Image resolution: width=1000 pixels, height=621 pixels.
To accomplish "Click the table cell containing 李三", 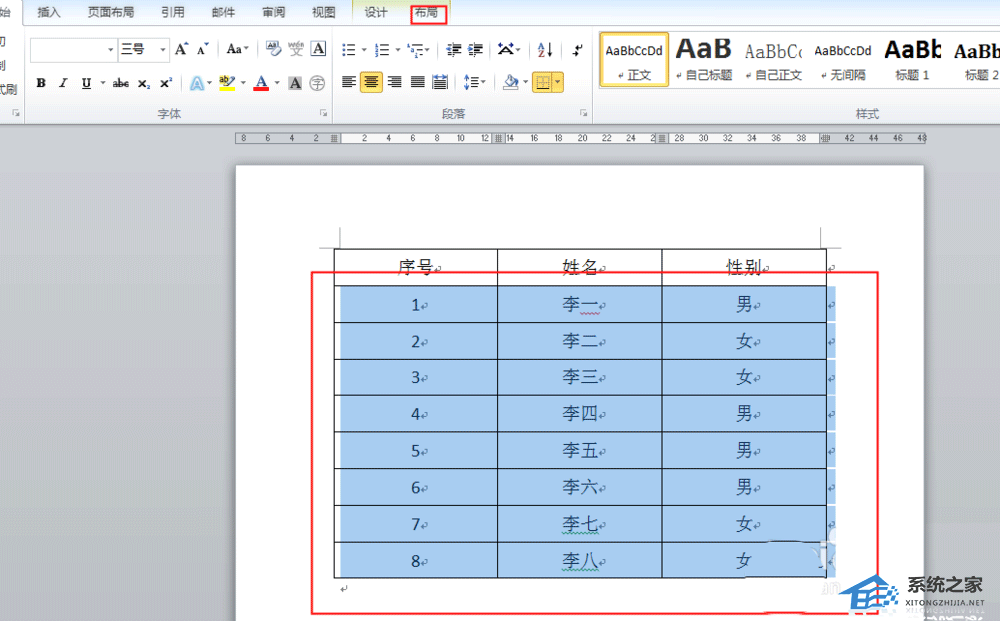I will 580,377.
